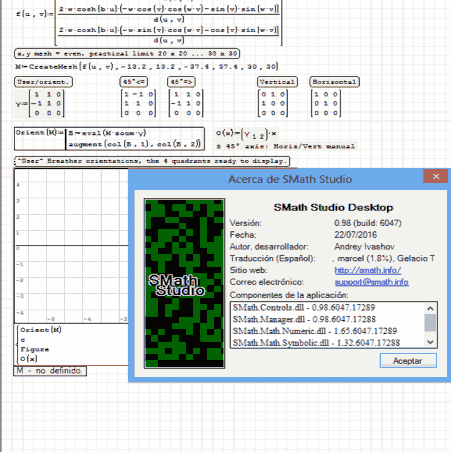Image resolution: width=451 pixels, height=452 pixels.
Task: Click the date value 22/07/2016
Action: [x=355, y=235]
